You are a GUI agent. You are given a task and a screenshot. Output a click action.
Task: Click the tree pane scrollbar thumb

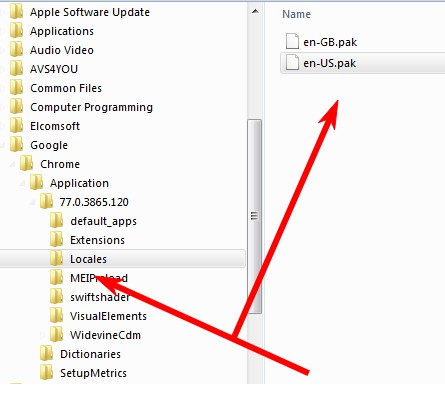click(255, 216)
